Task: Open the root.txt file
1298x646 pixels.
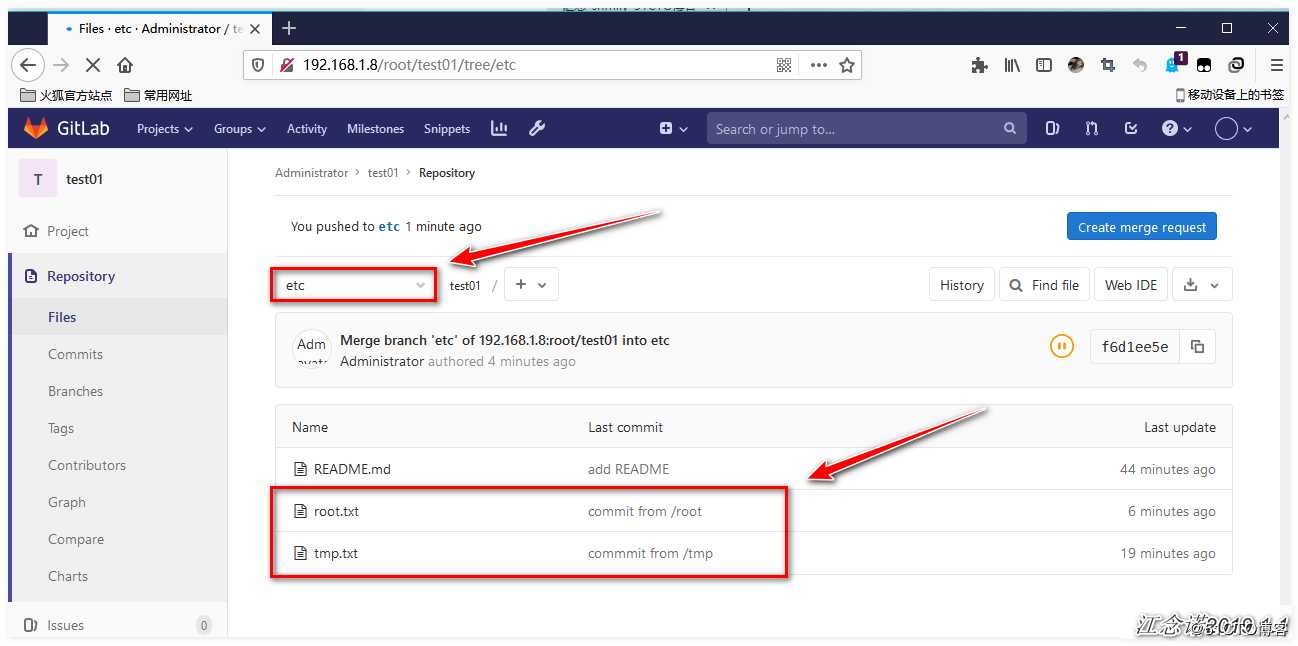Action: (x=336, y=511)
